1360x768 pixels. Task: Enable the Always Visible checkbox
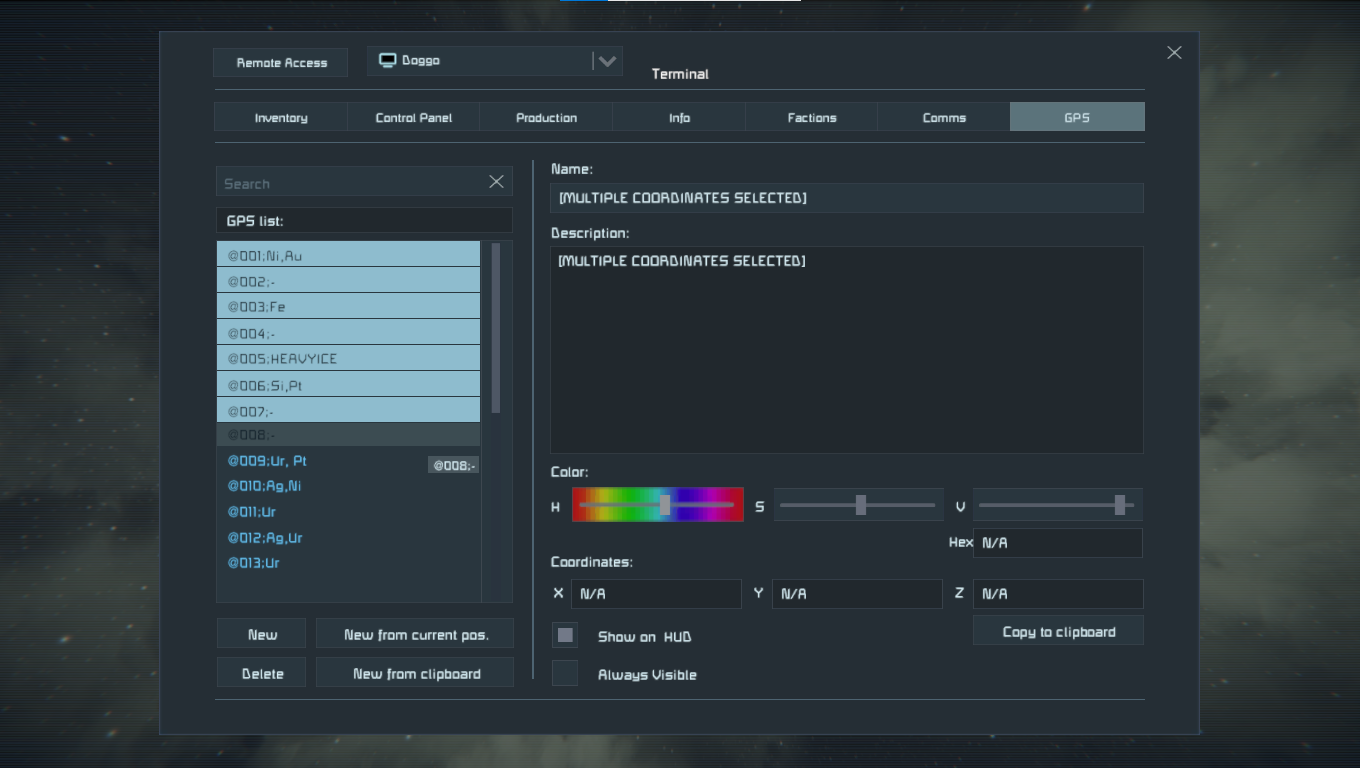(565, 674)
